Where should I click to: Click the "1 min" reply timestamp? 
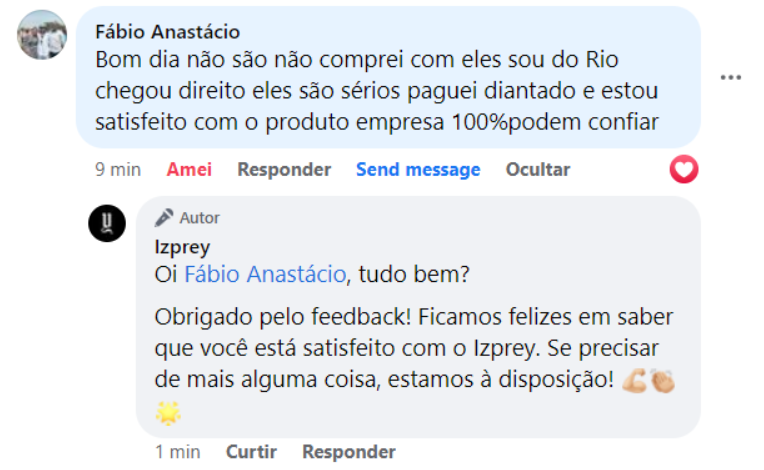[178, 452]
